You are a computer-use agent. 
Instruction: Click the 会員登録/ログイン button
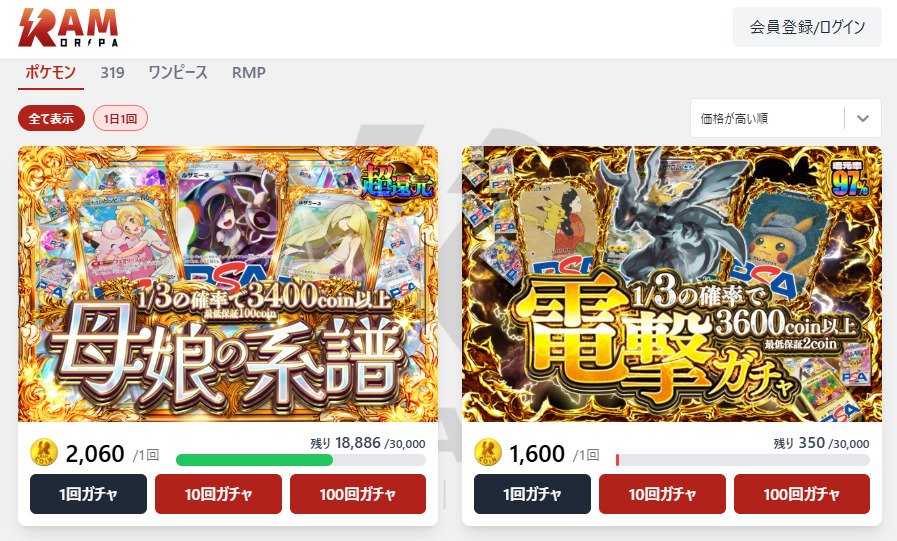pos(807,27)
